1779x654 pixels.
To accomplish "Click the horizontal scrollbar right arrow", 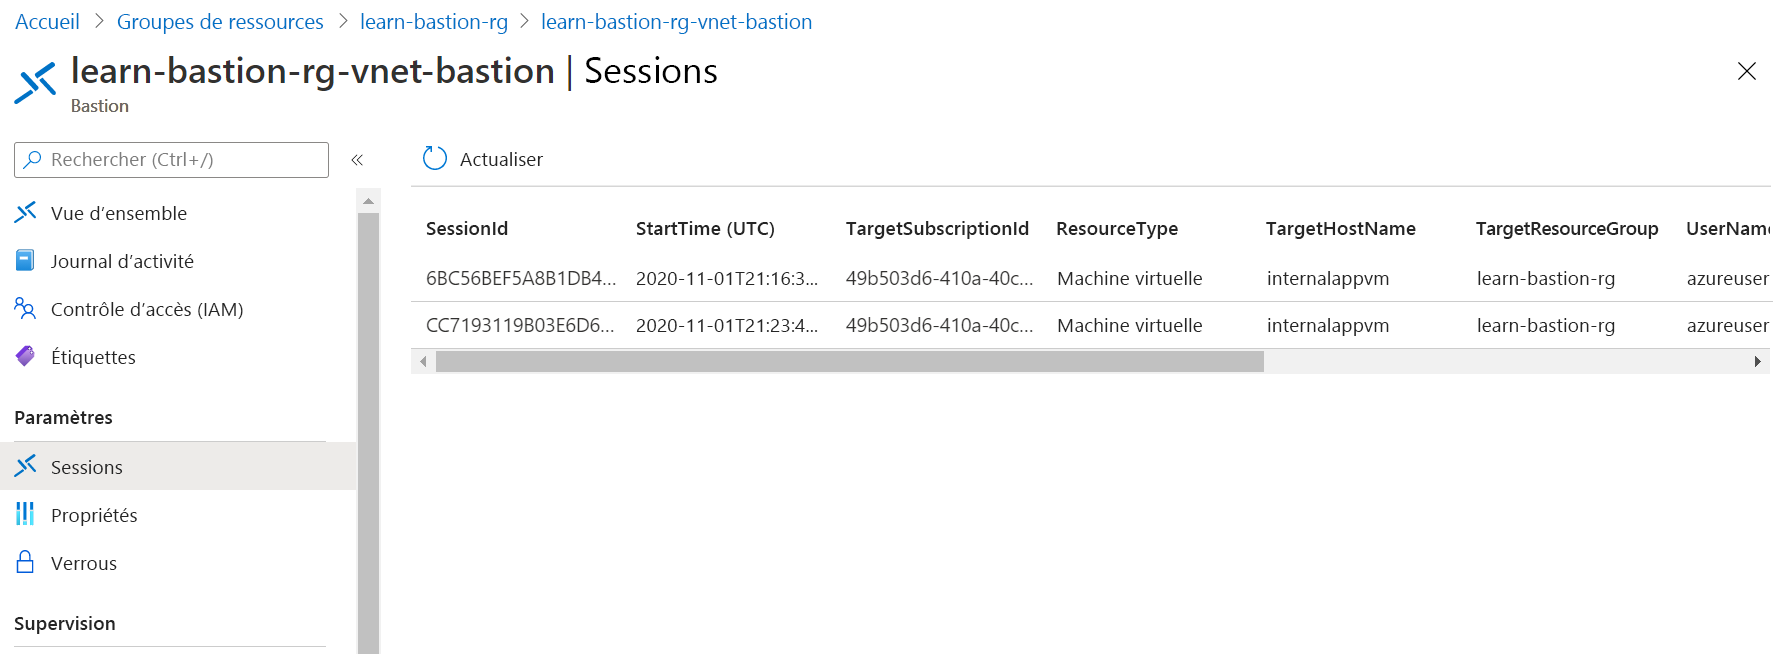I will coord(1757,359).
